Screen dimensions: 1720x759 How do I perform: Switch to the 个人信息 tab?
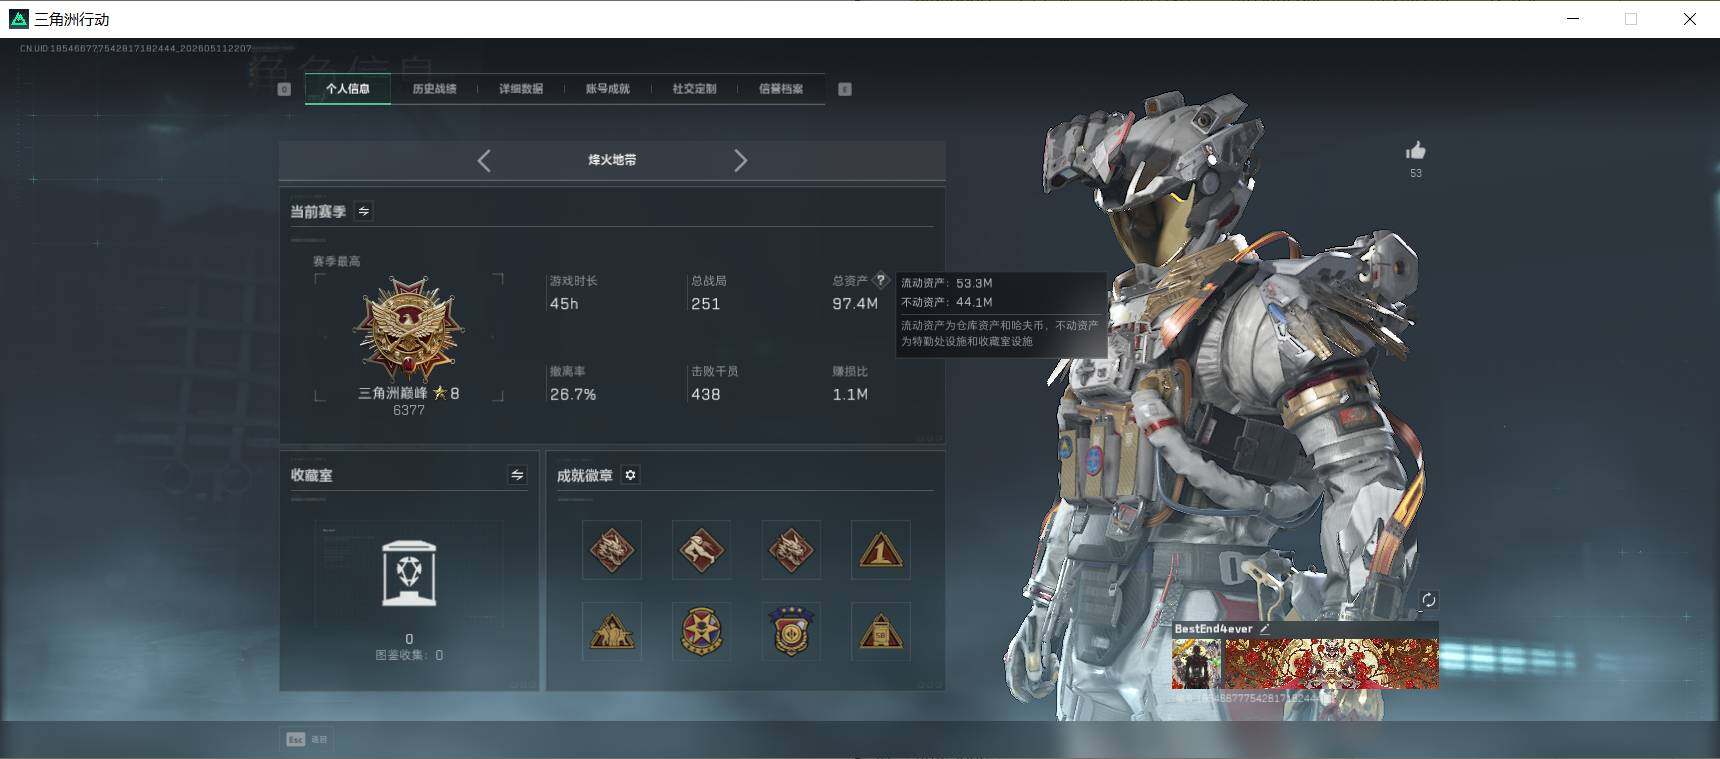(348, 89)
